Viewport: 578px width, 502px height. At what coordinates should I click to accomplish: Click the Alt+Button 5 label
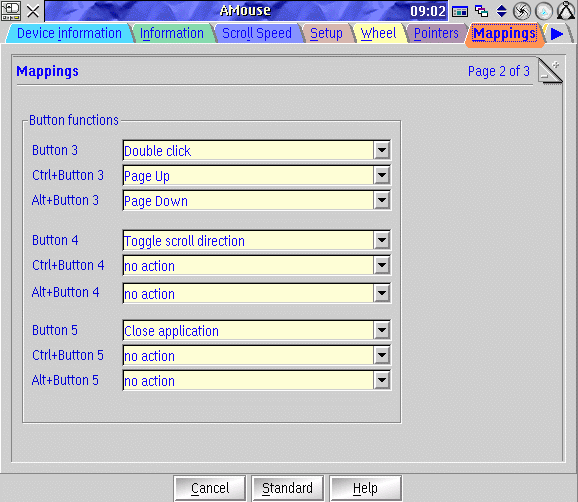click(x=65, y=380)
